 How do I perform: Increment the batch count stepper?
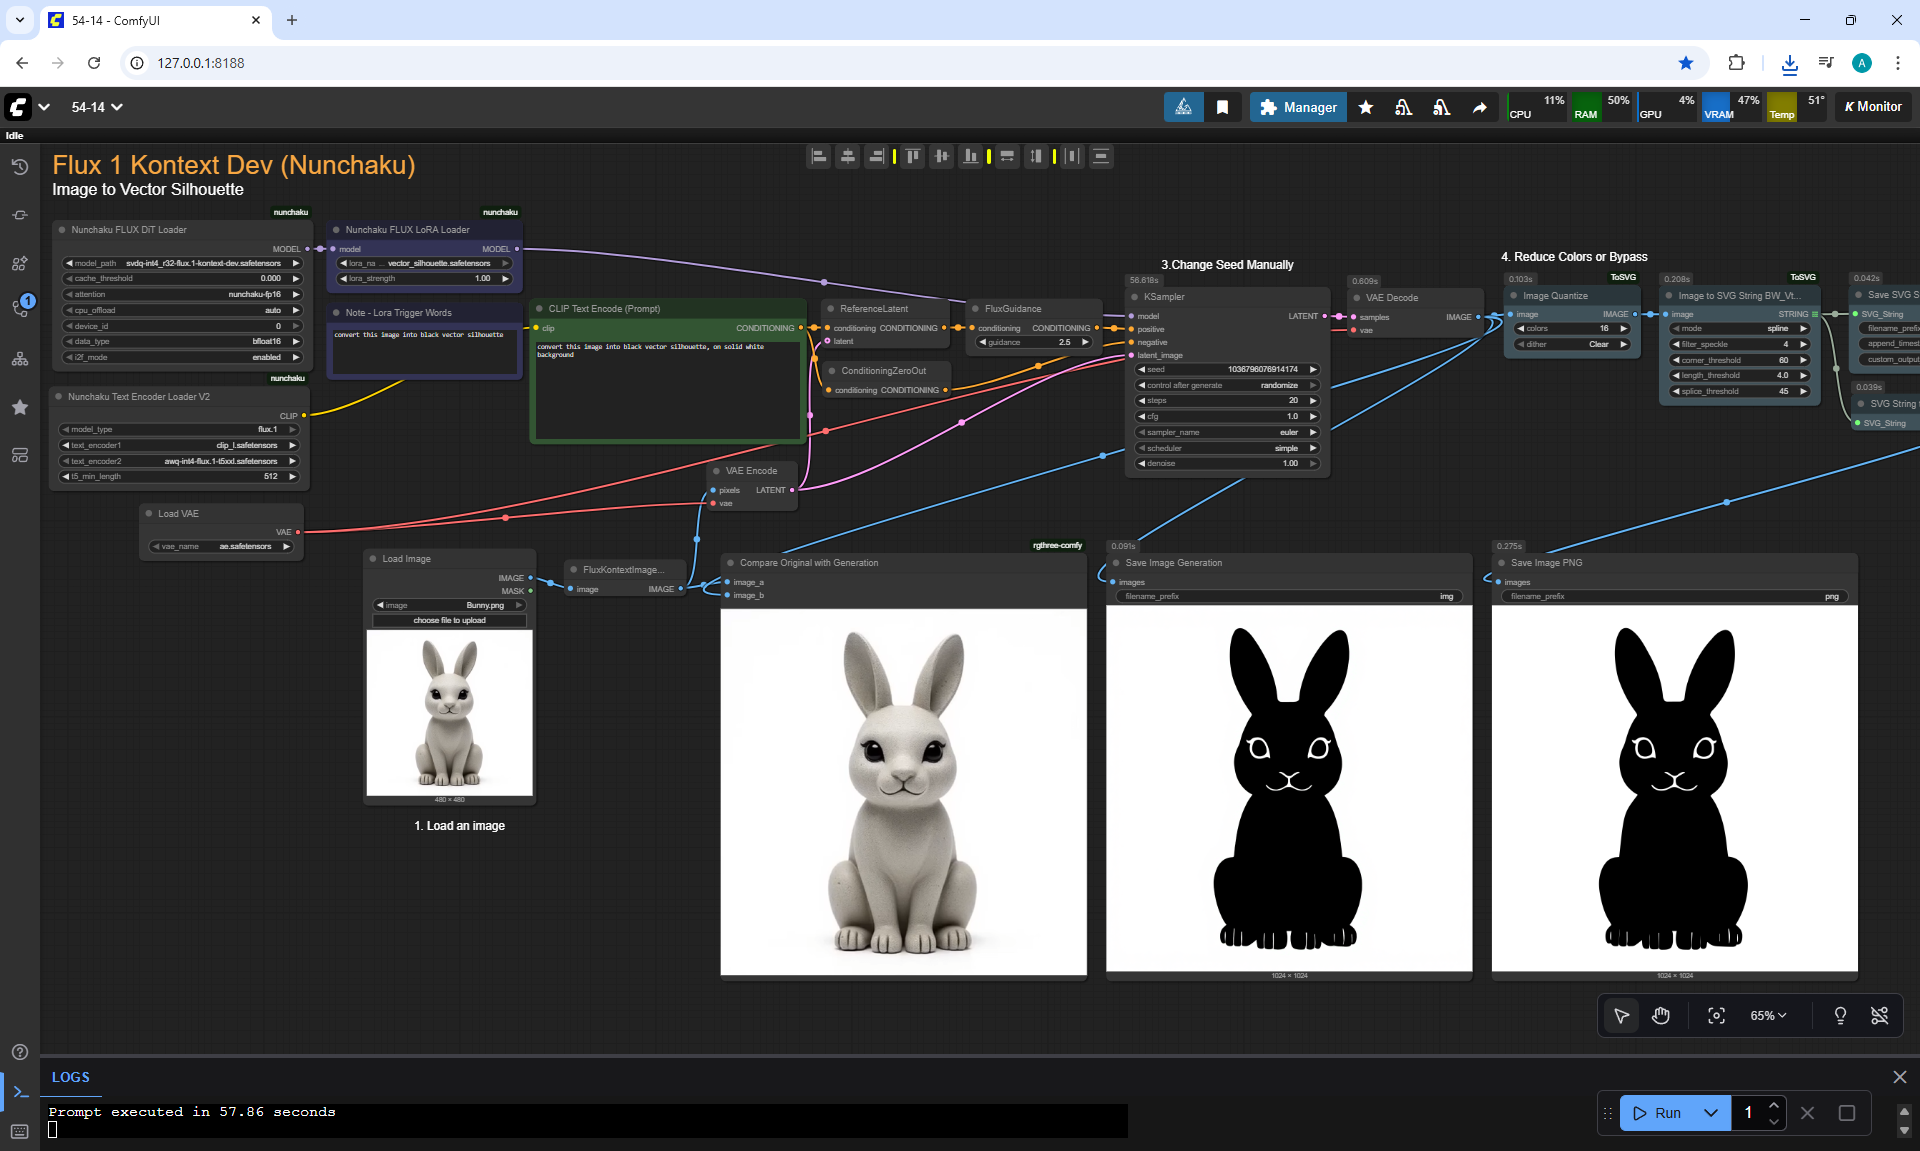1773,1105
